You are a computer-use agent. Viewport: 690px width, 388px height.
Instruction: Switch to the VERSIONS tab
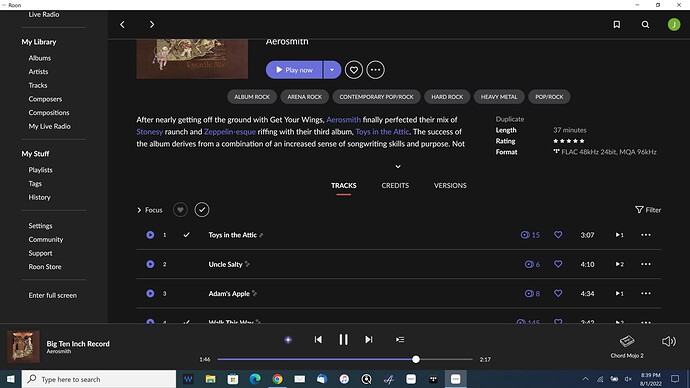pyautogui.click(x=450, y=186)
